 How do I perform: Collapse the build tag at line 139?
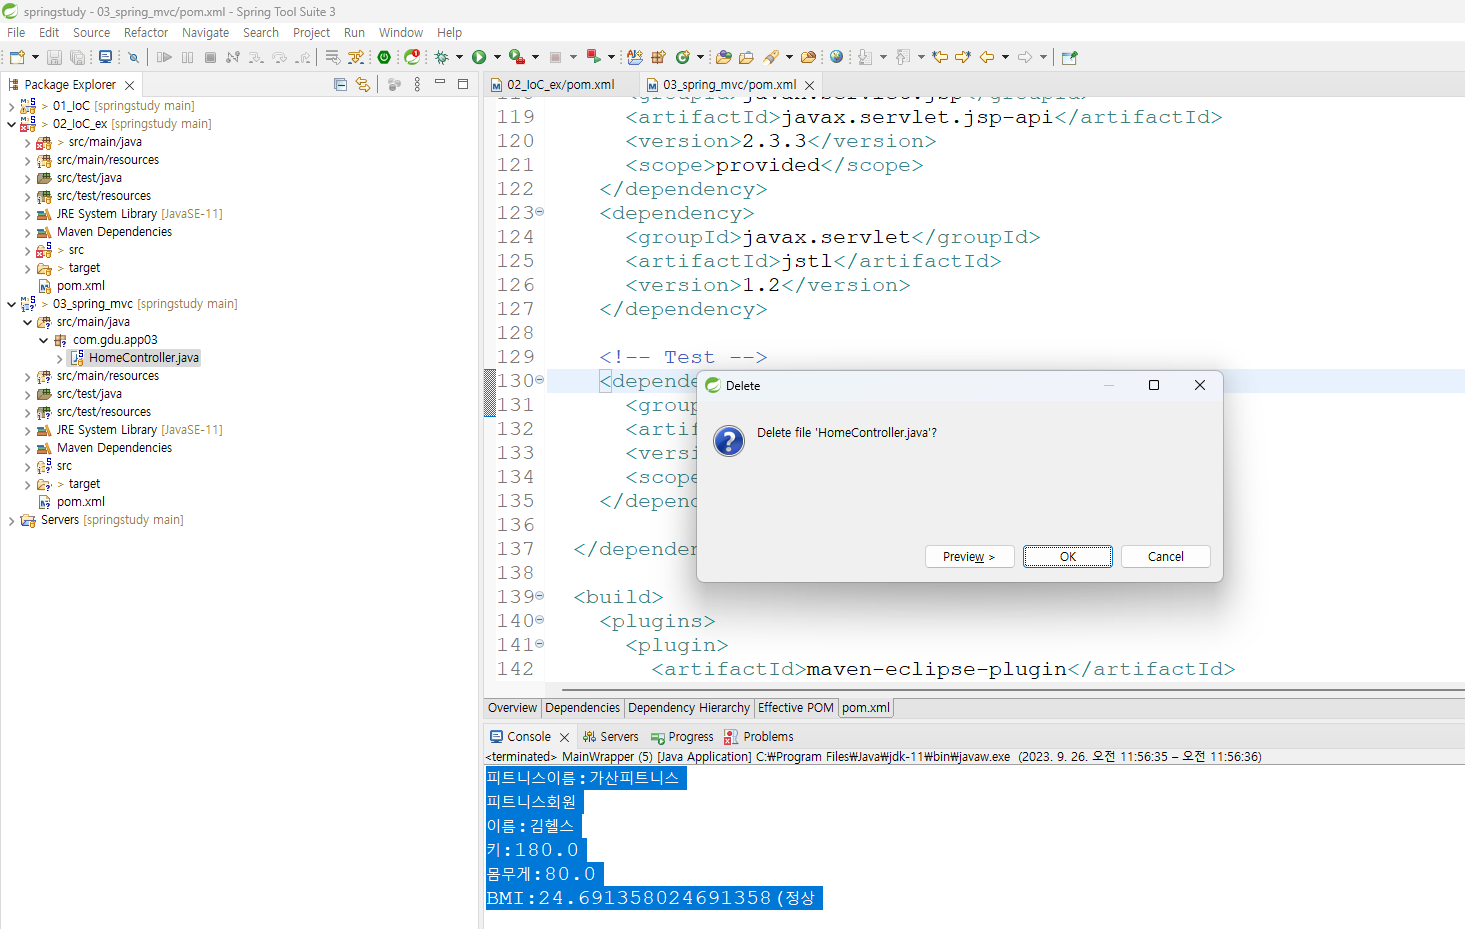click(x=540, y=596)
